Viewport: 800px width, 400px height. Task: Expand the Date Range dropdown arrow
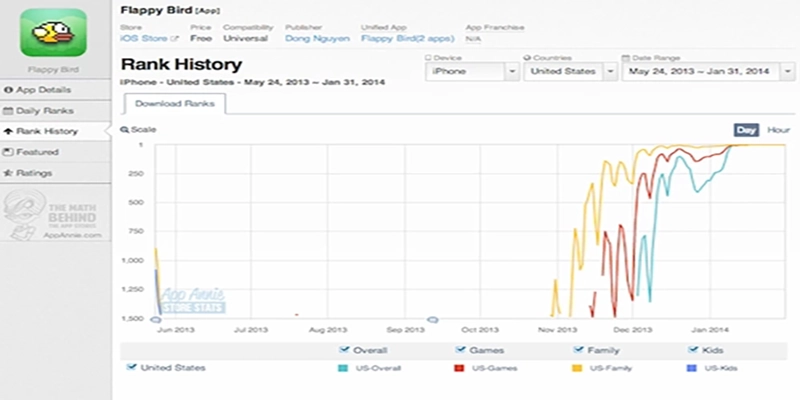pos(788,71)
